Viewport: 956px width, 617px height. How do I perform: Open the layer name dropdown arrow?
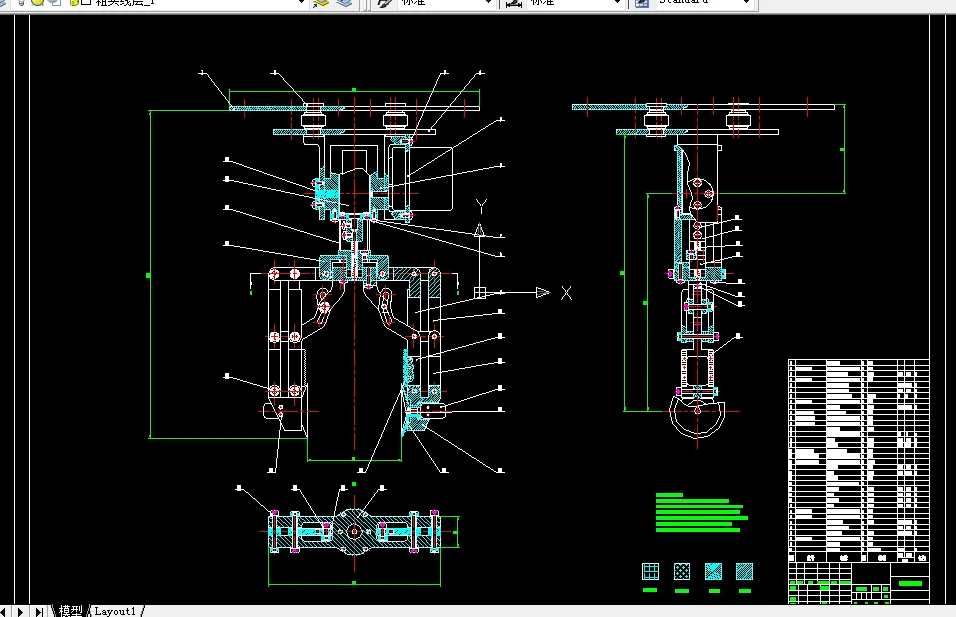301,3
